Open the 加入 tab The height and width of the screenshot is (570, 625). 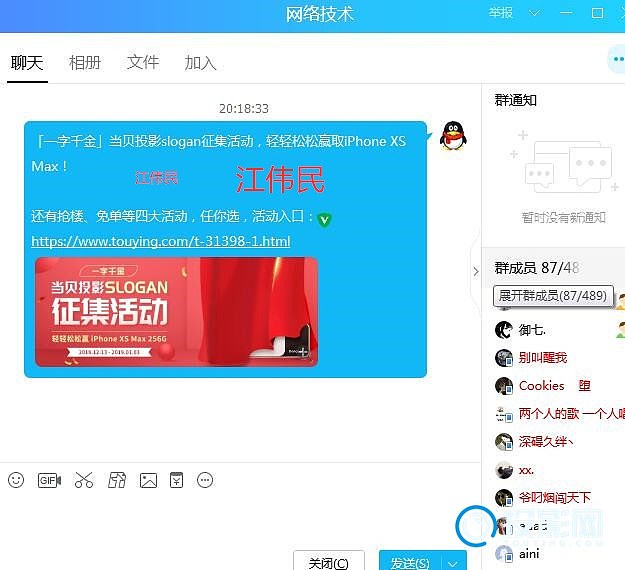(200, 62)
